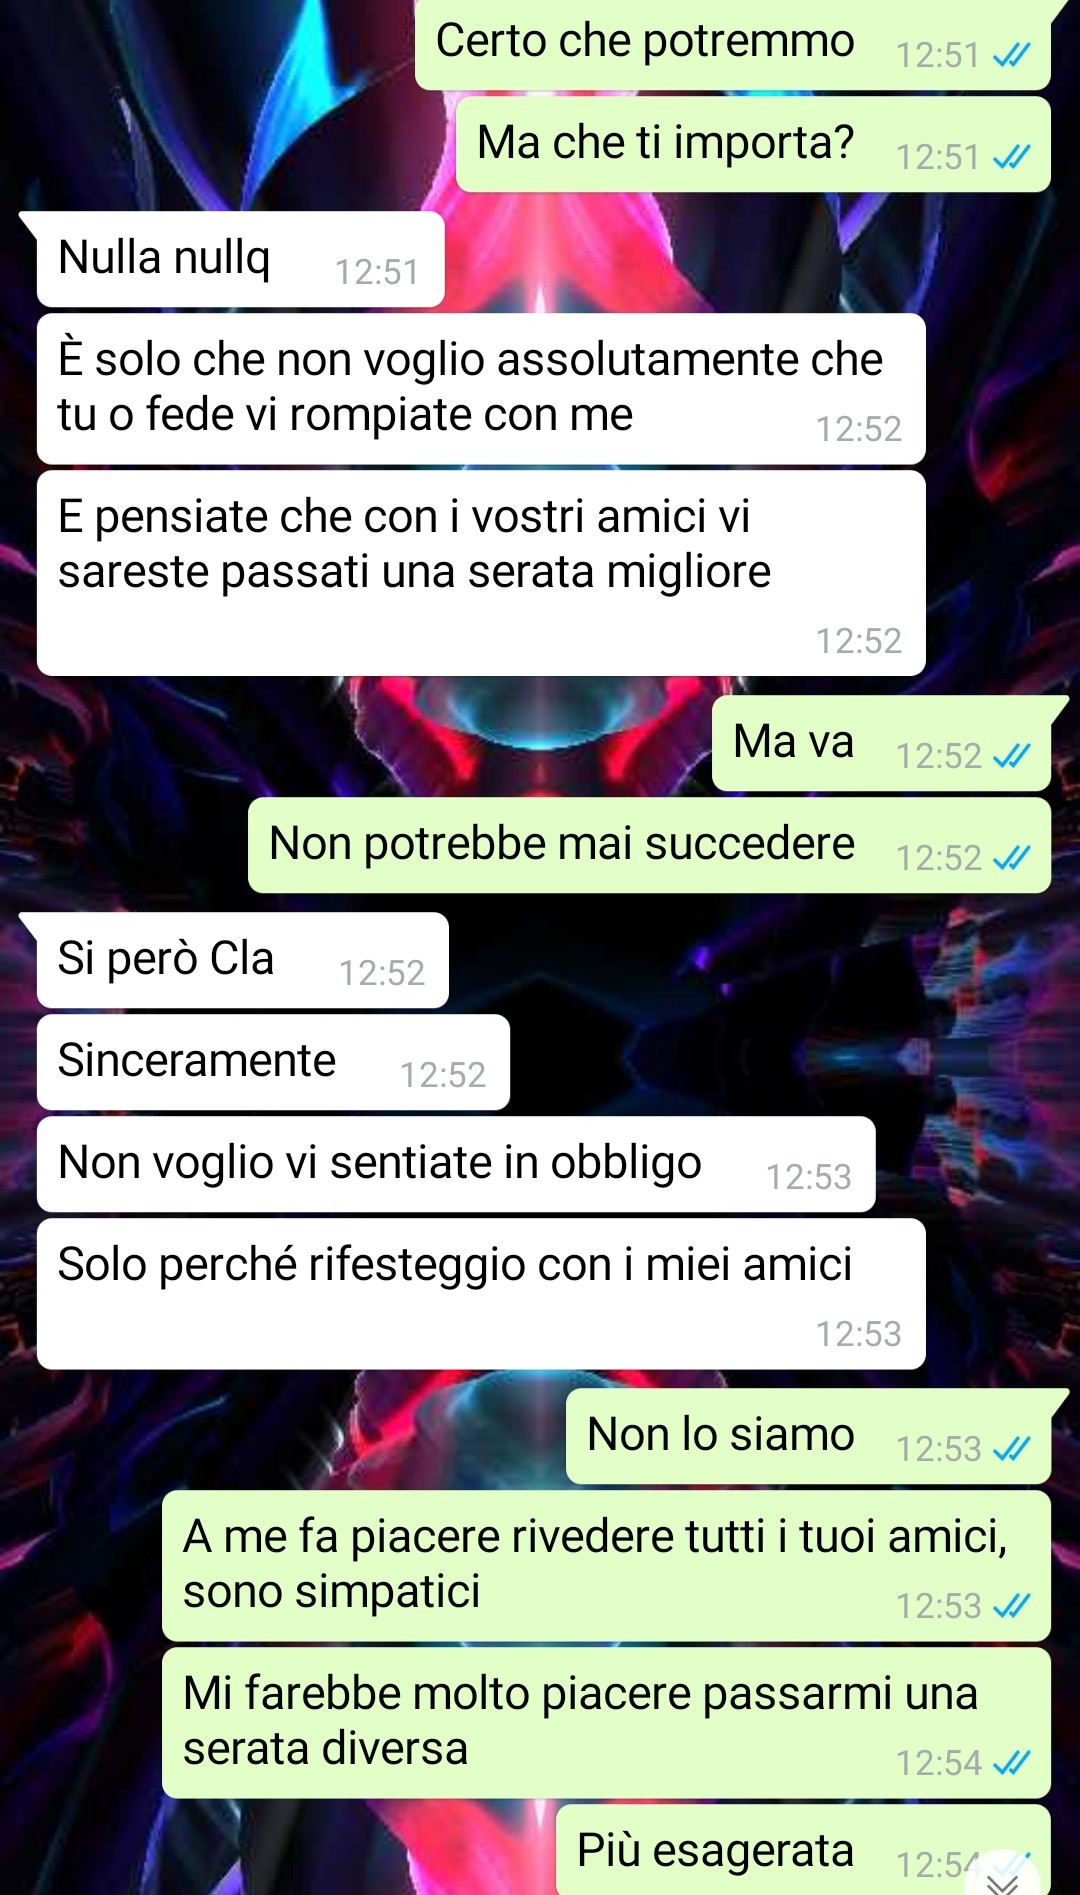Tap blue double-check on 'Ma che ti importa?'

[x=1011, y=158]
